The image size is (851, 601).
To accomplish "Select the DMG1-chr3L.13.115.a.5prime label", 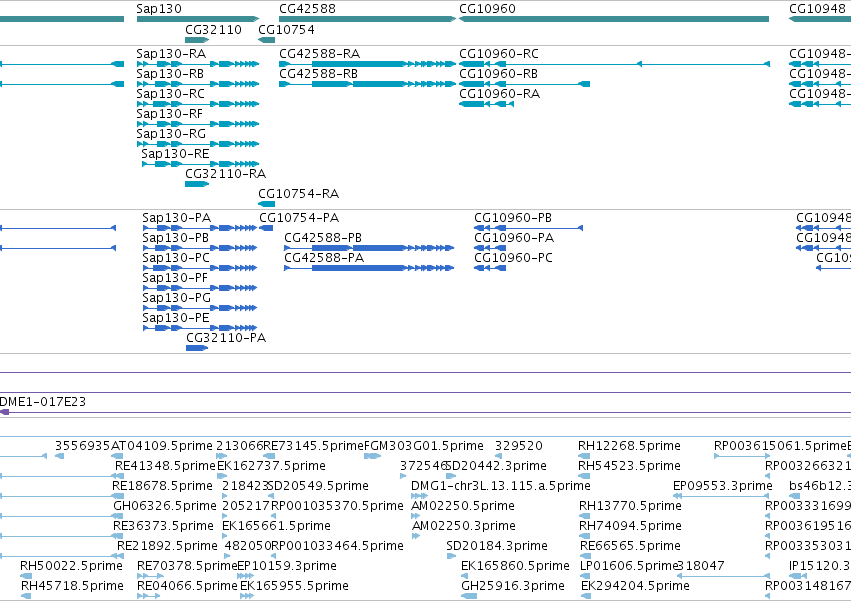I will [501, 486].
